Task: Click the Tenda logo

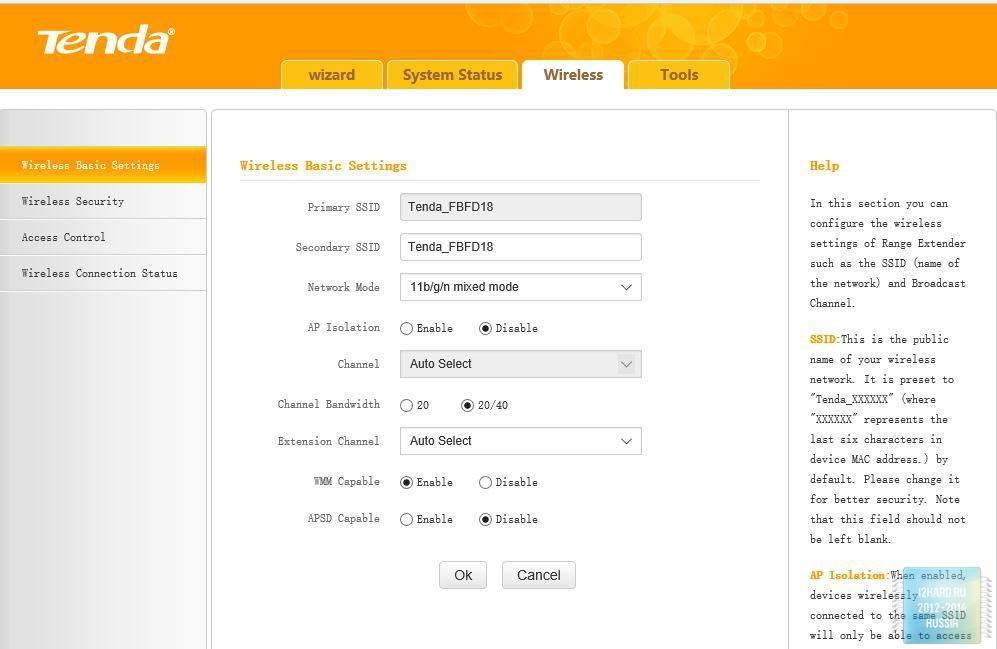Action: pos(105,41)
